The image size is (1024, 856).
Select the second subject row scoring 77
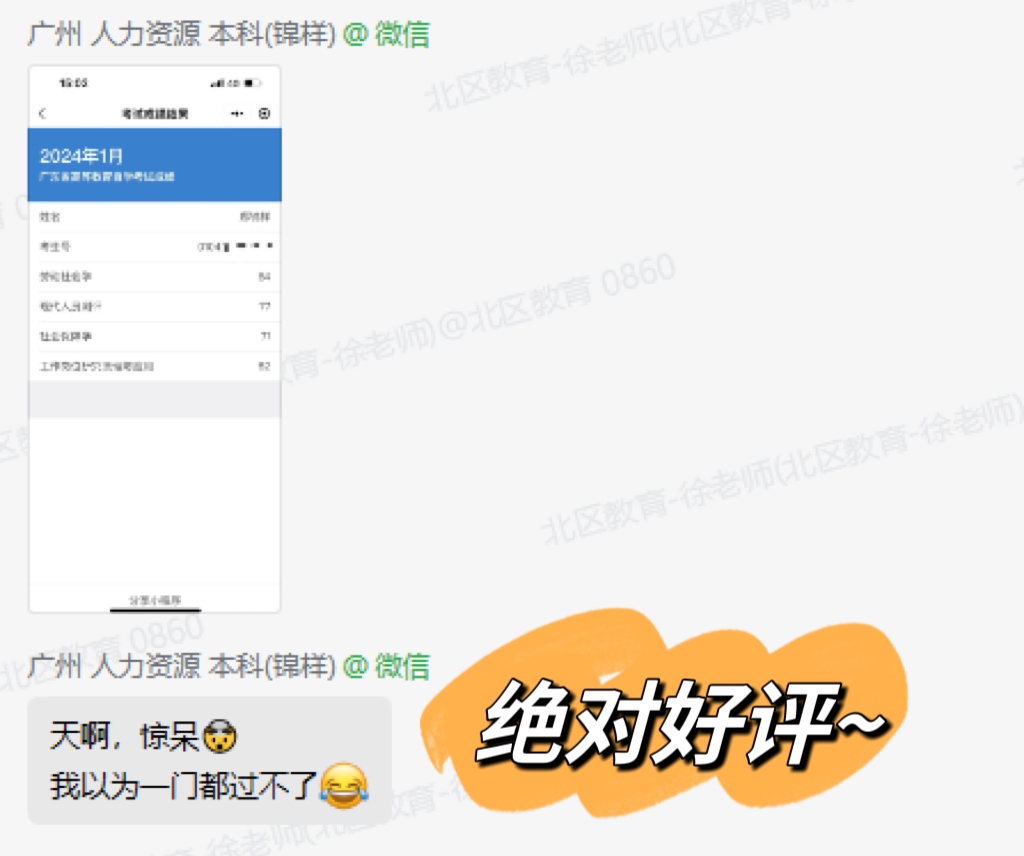tap(155, 306)
